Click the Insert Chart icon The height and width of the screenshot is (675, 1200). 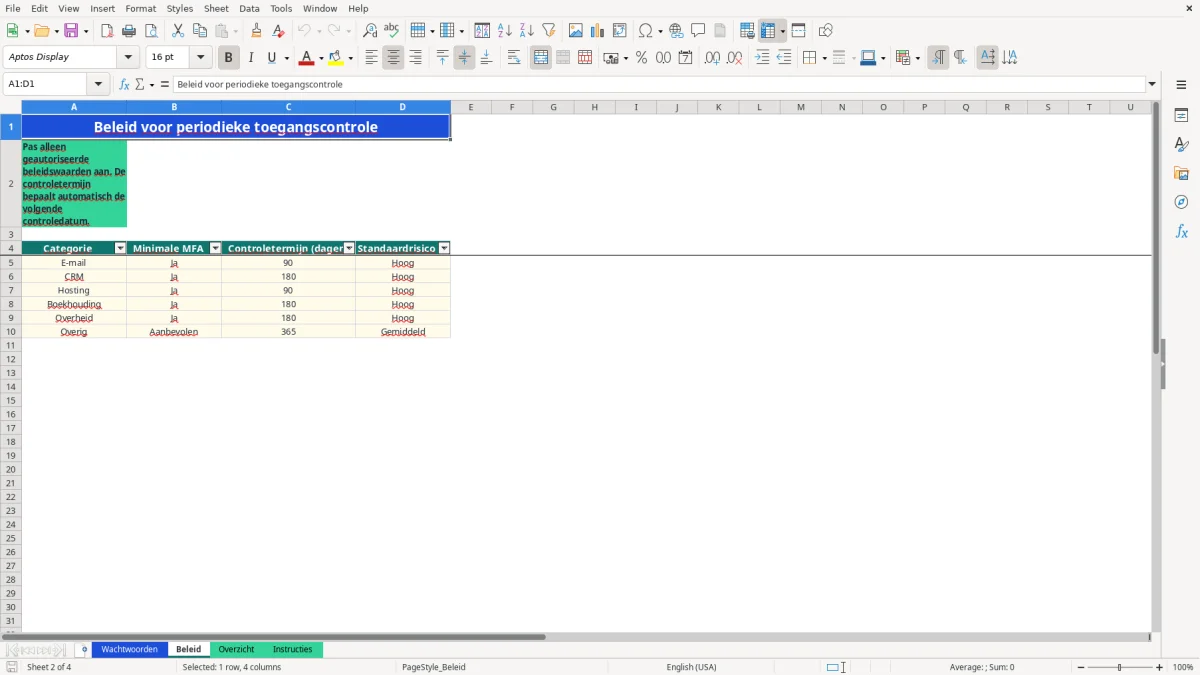598,31
